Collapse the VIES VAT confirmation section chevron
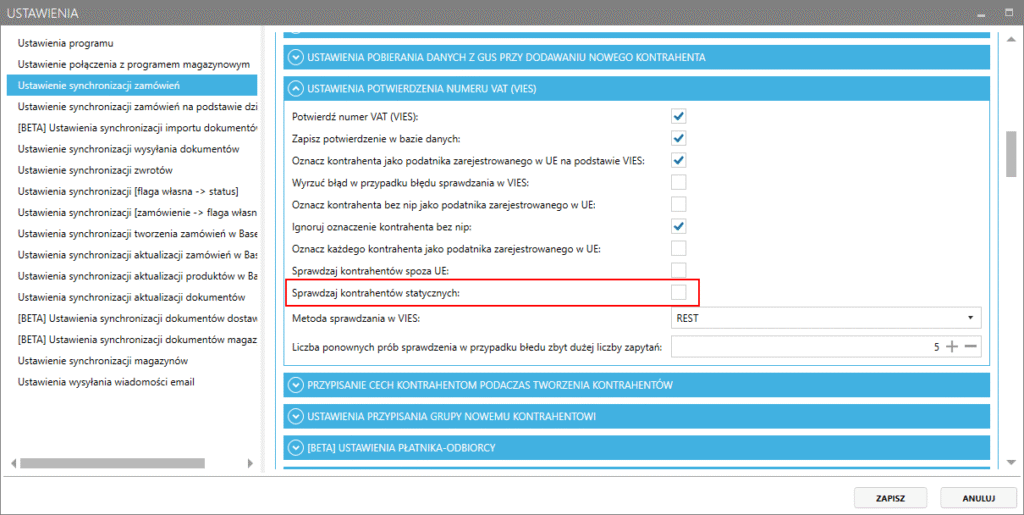The height and width of the screenshot is (515, 1024). click(295, 88)
